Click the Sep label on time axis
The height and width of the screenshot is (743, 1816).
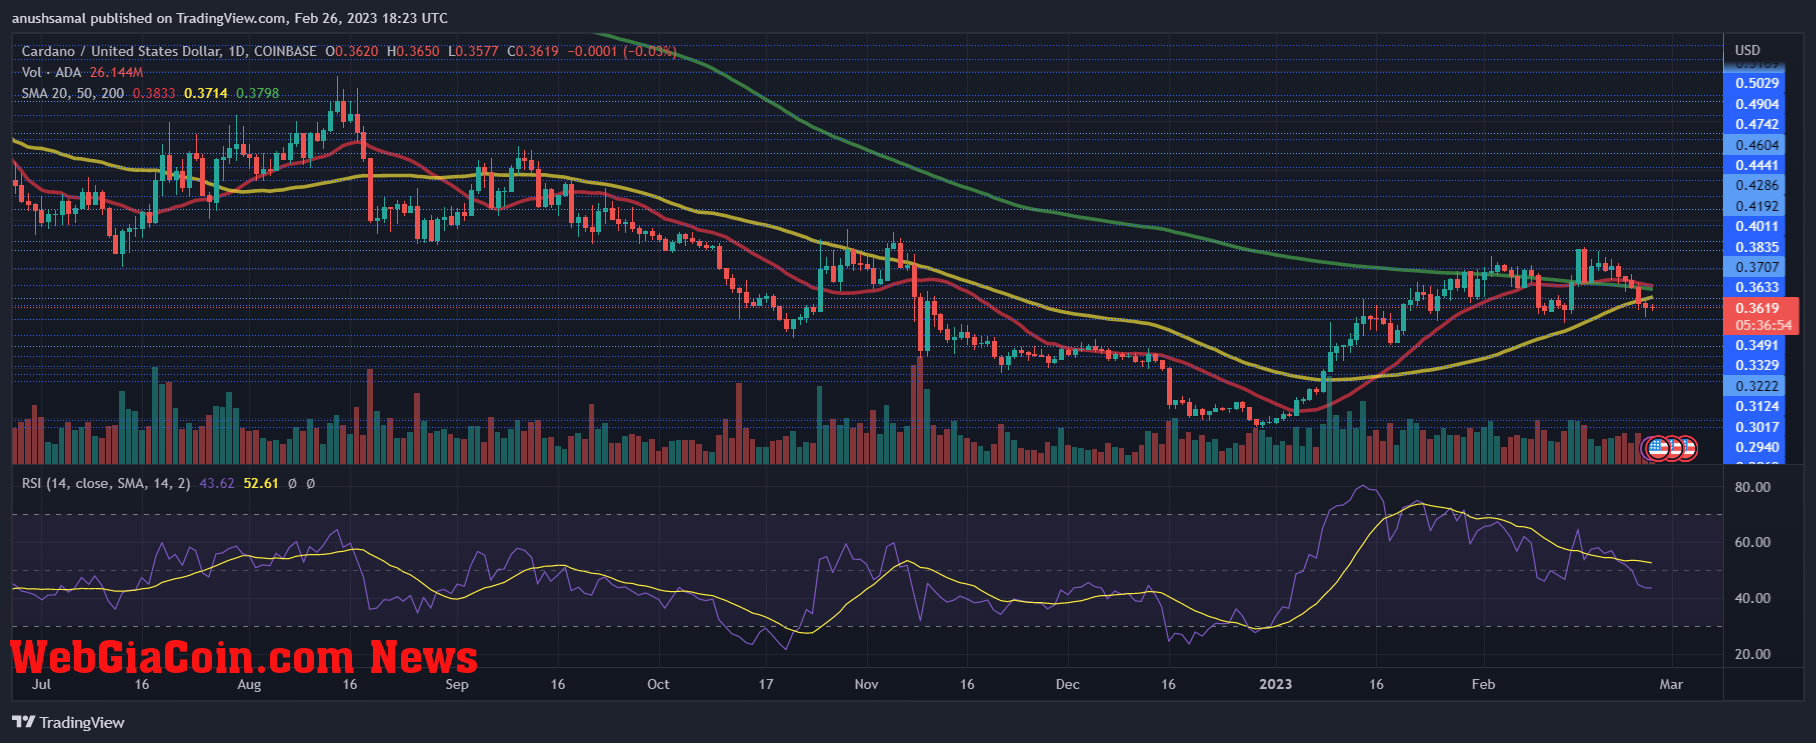tap(457, 684)
